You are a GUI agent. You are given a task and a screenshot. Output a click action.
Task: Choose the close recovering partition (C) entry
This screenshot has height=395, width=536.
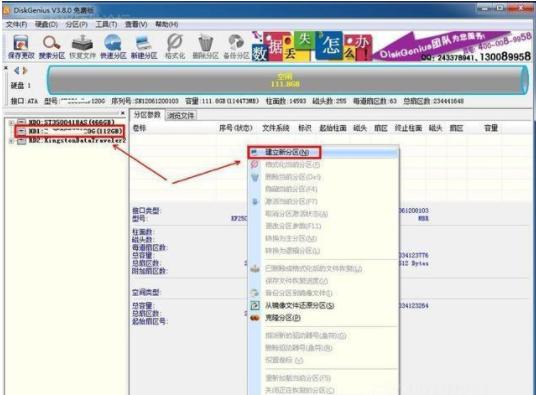323,390
